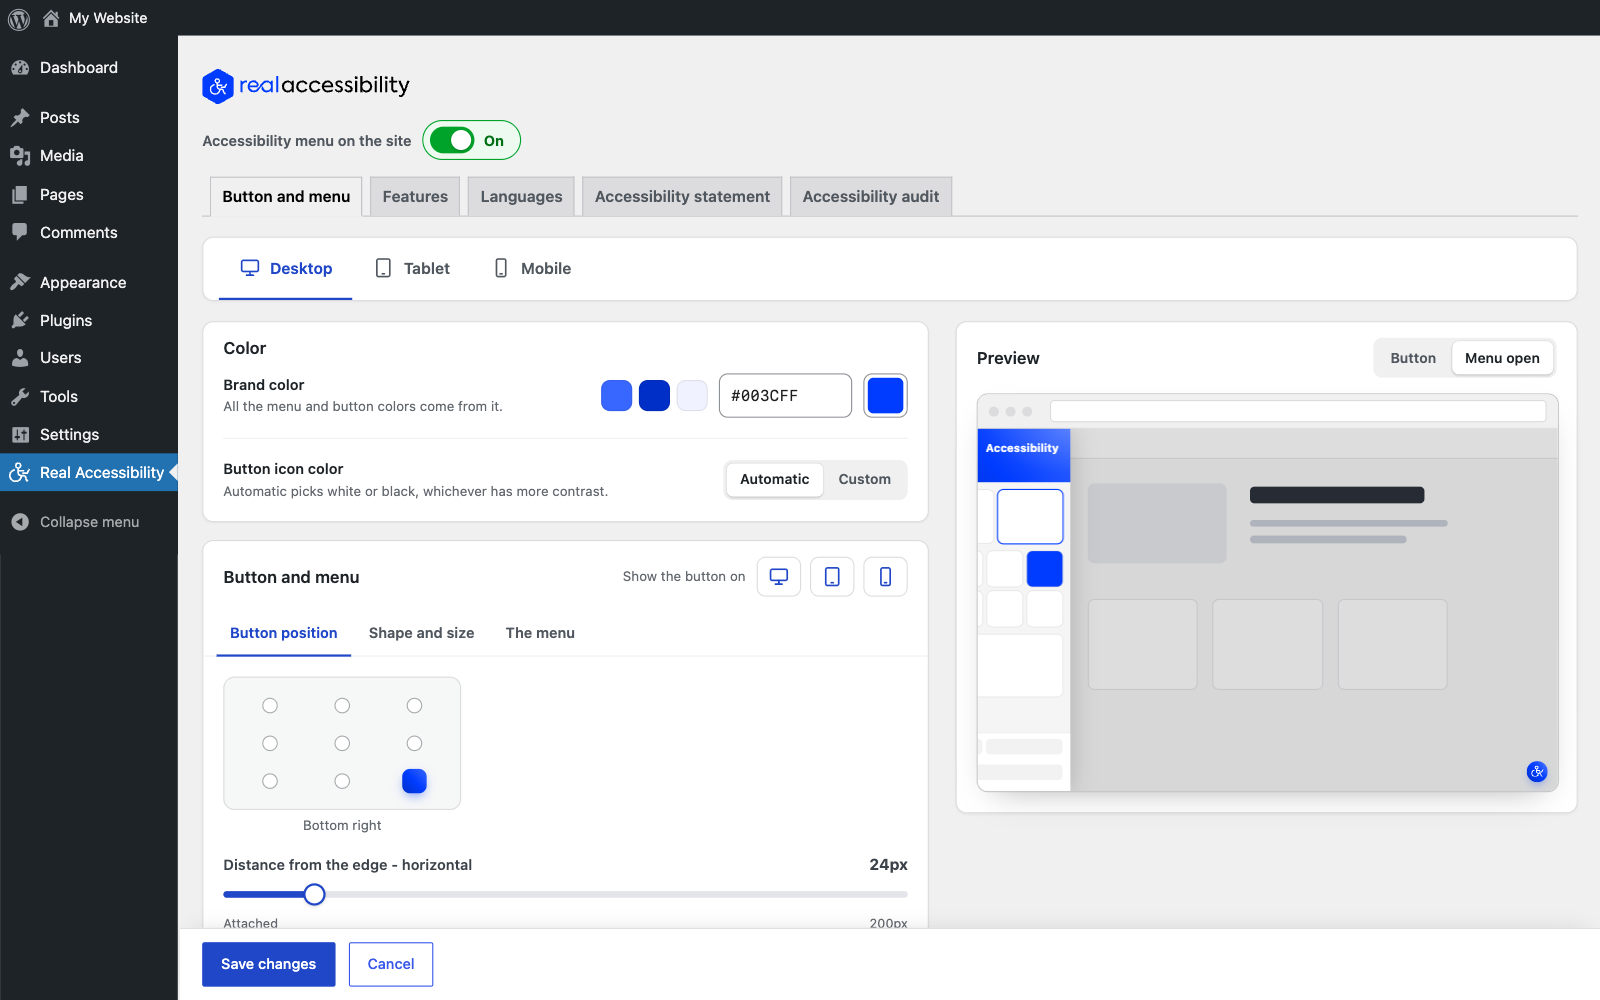The width and height of the screenshot is (1600, 1000).
Task: Set Button icon color to Automatic
Action: 775,480
